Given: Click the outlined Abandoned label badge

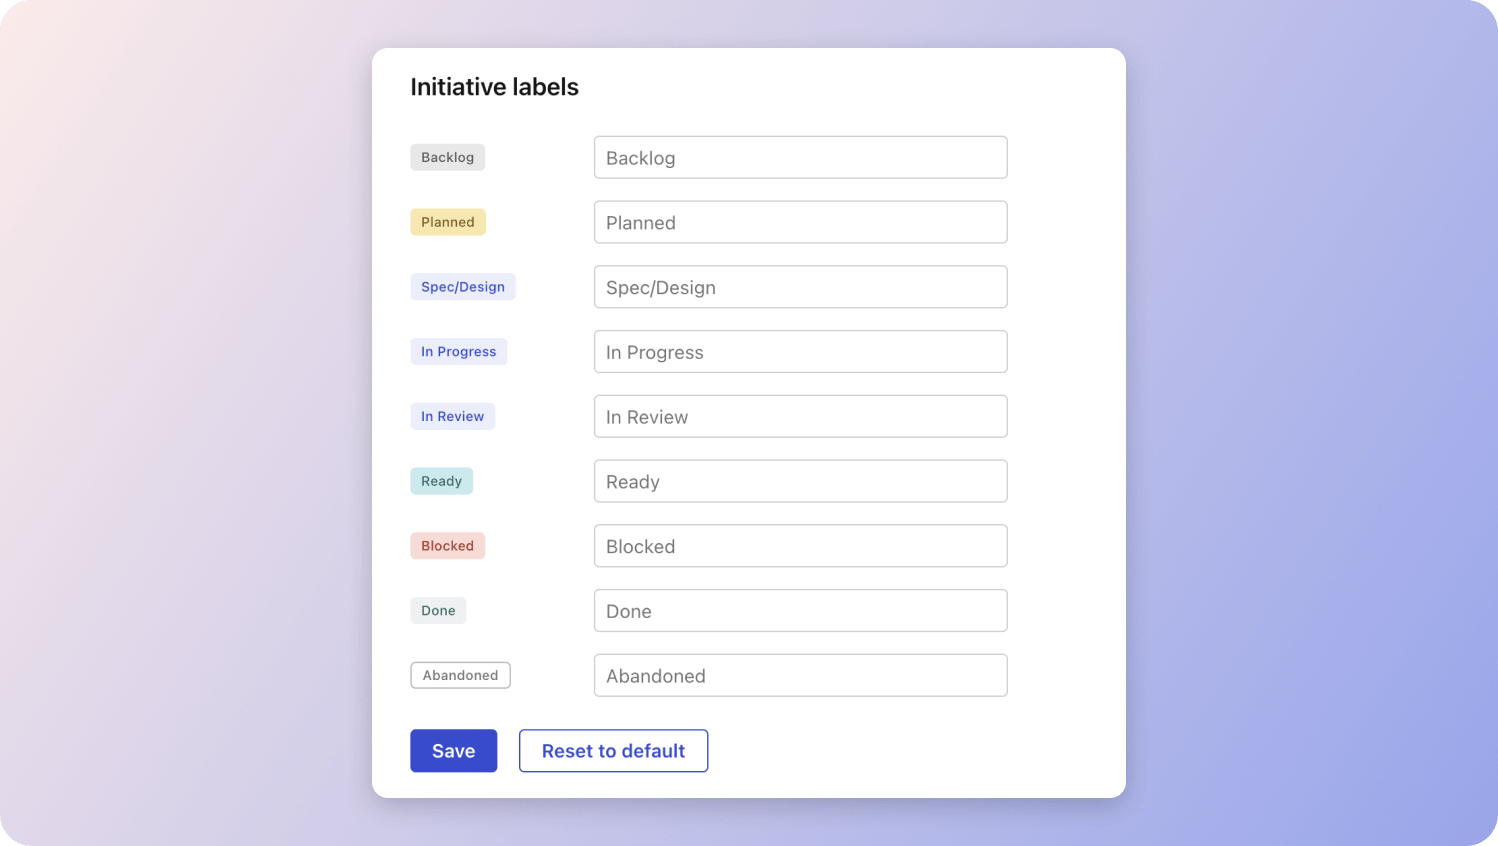Looking at the screenshot, I should [x=460, y=676].
